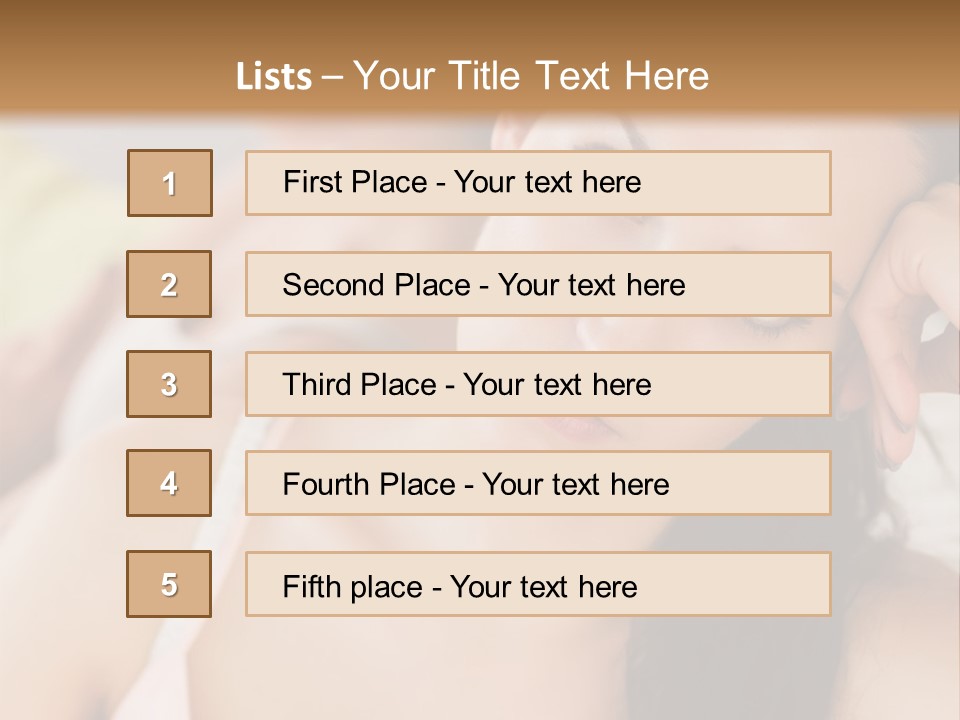Click the bold word "Lists" in title
Screen dimensions: 960x720
(x=274, y=76)
